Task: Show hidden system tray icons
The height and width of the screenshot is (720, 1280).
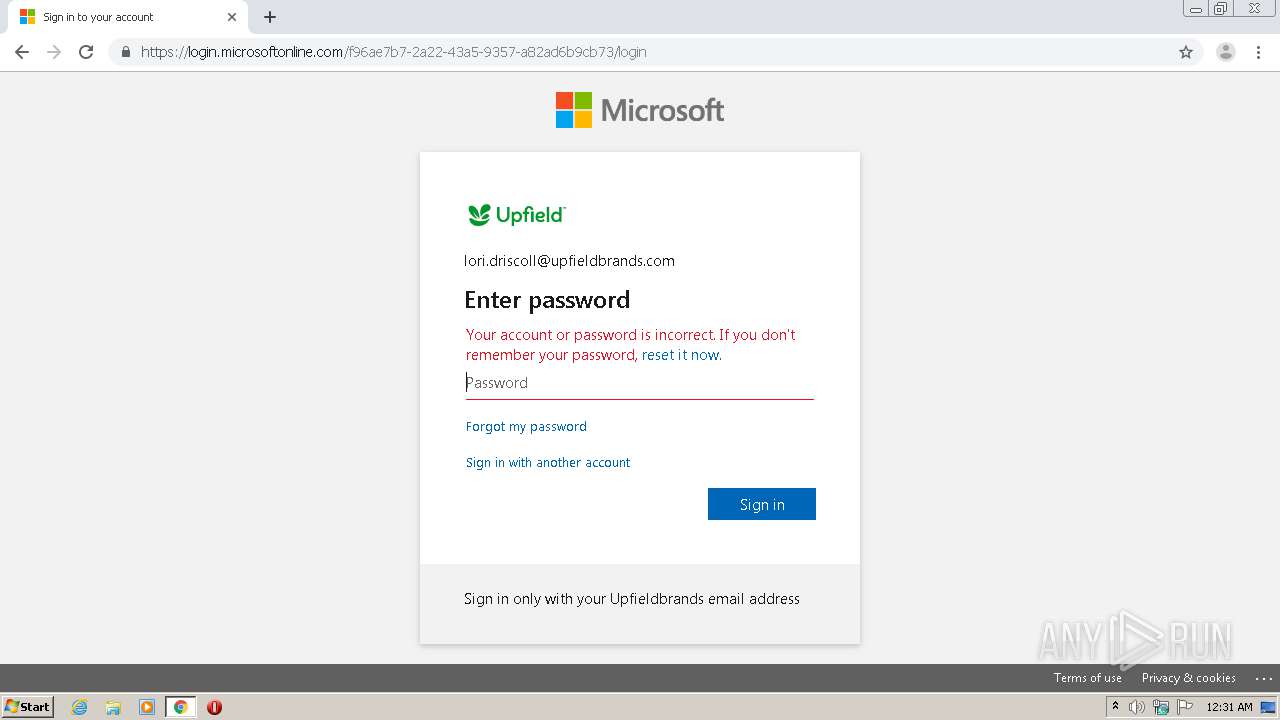Action: (x=1115, y=706)
